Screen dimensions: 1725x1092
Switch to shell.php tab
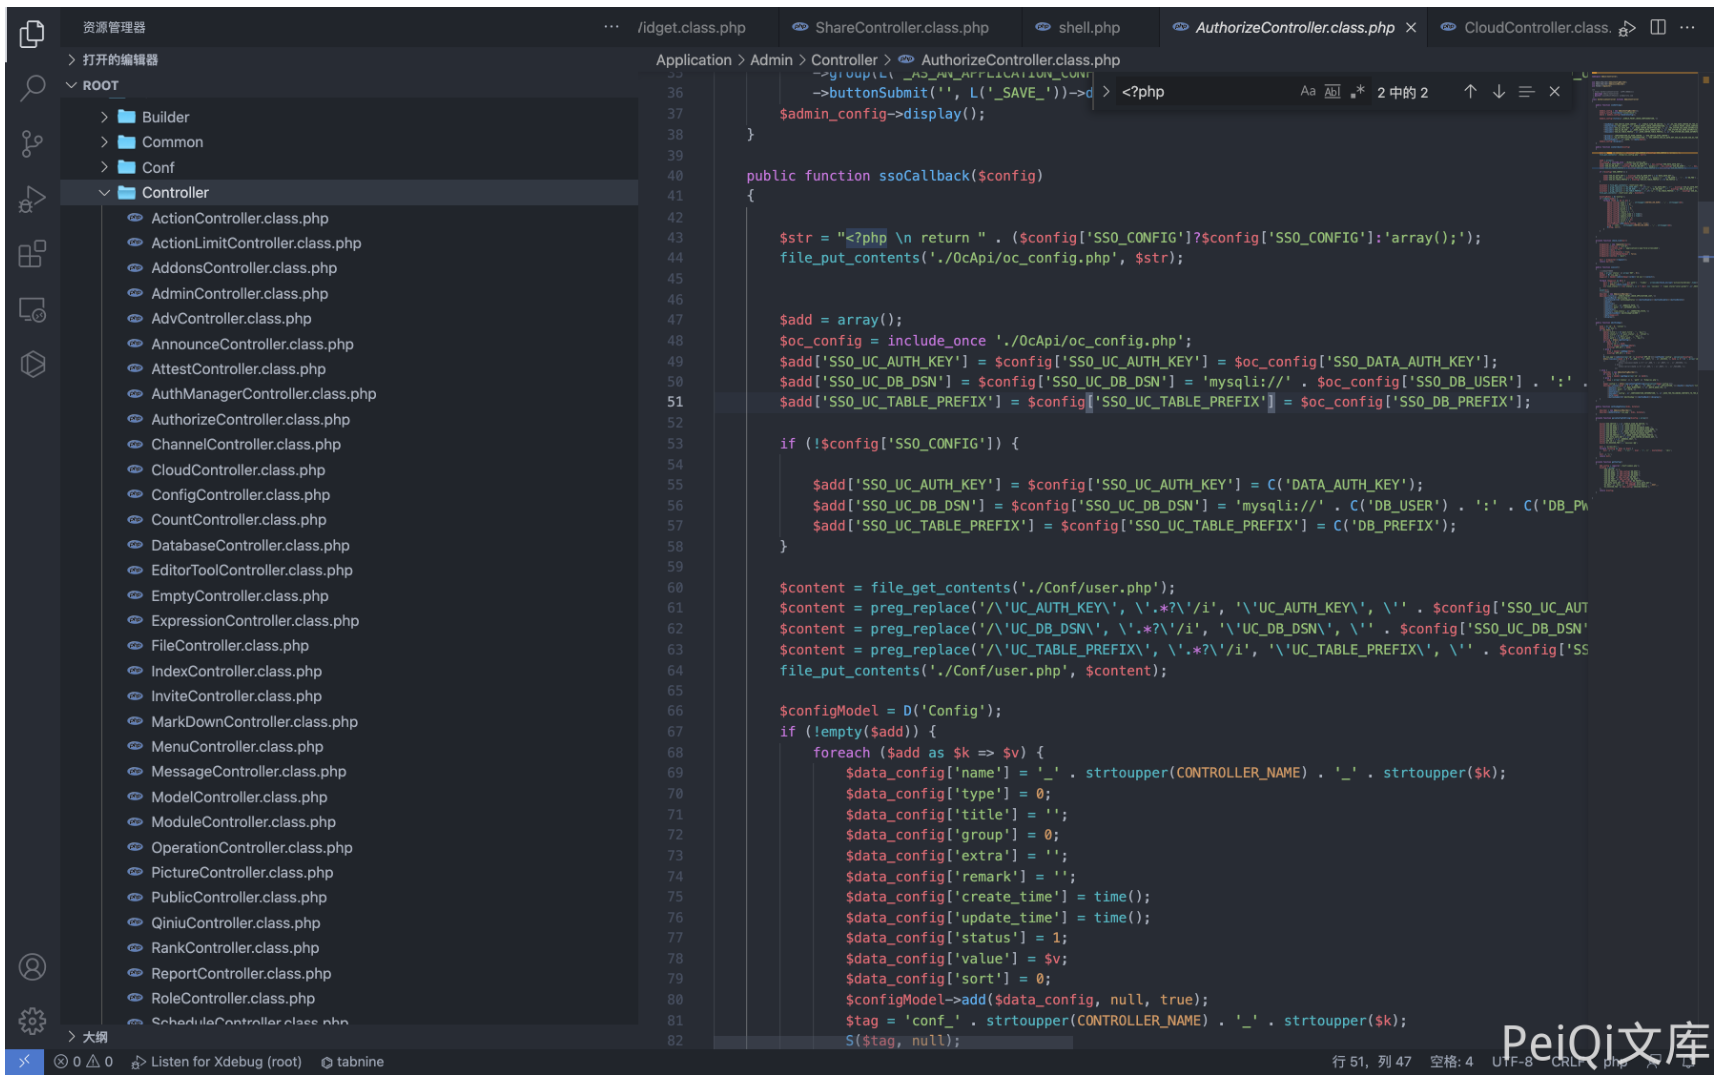point(1088,28)
